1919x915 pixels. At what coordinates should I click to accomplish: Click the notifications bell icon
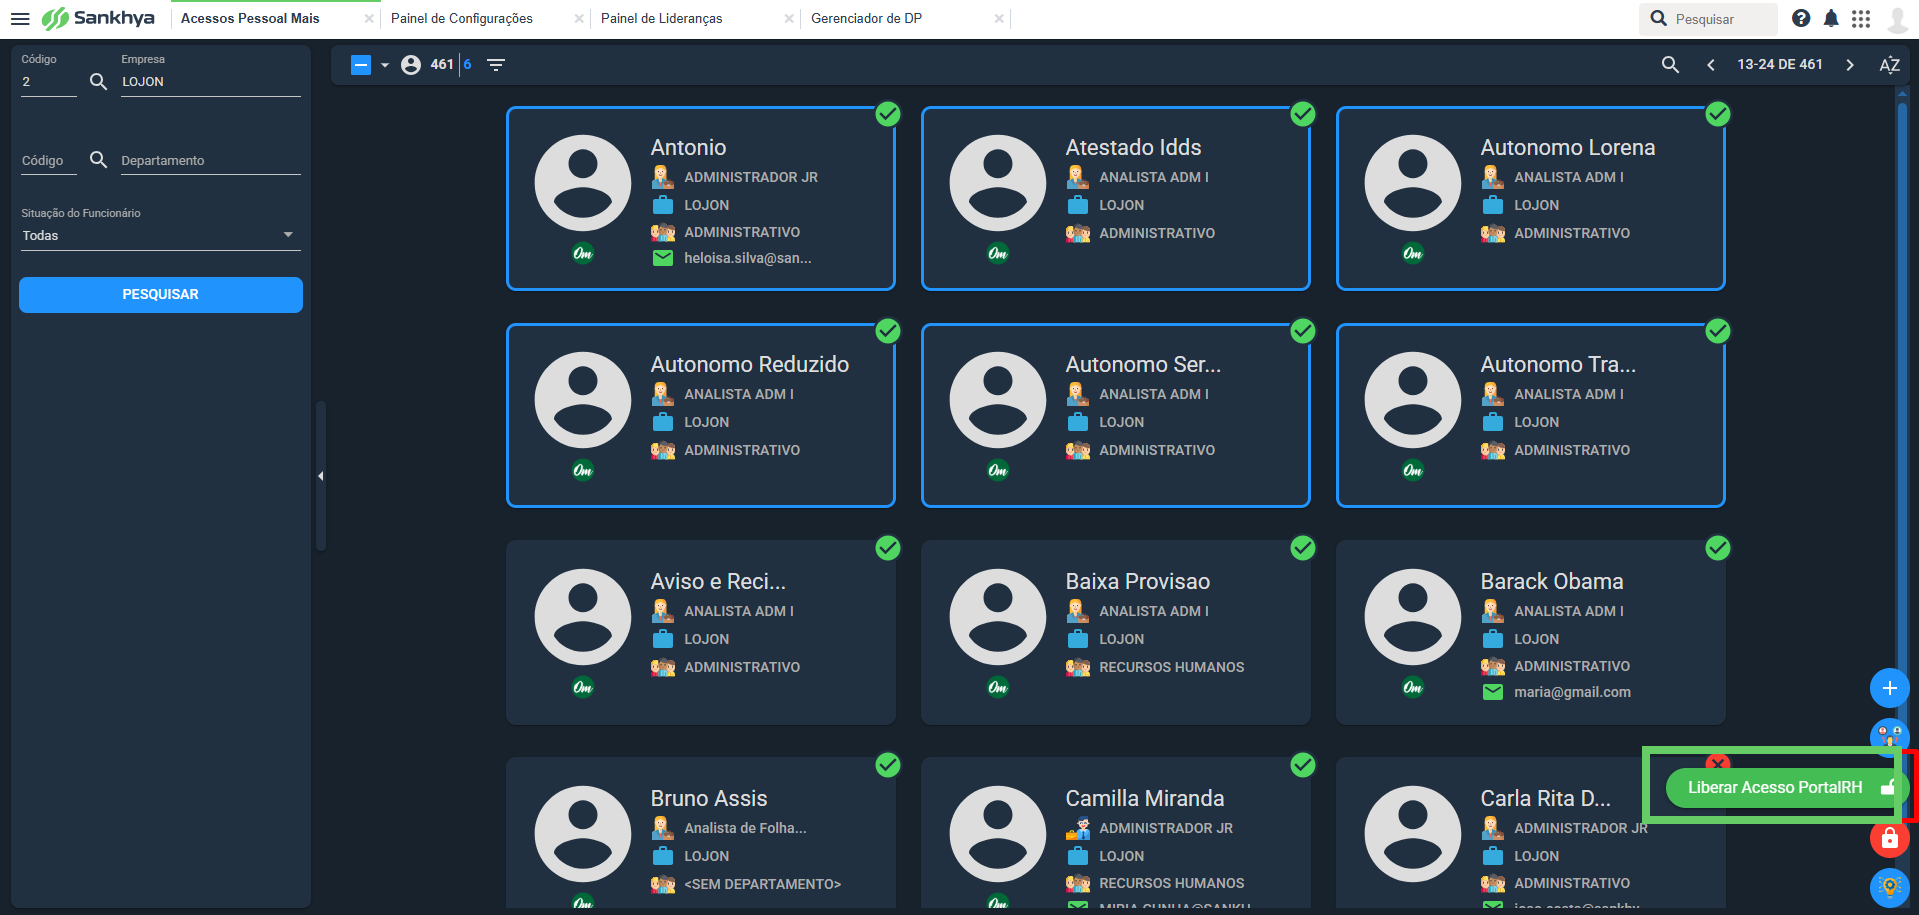[x=1831, y=19]
